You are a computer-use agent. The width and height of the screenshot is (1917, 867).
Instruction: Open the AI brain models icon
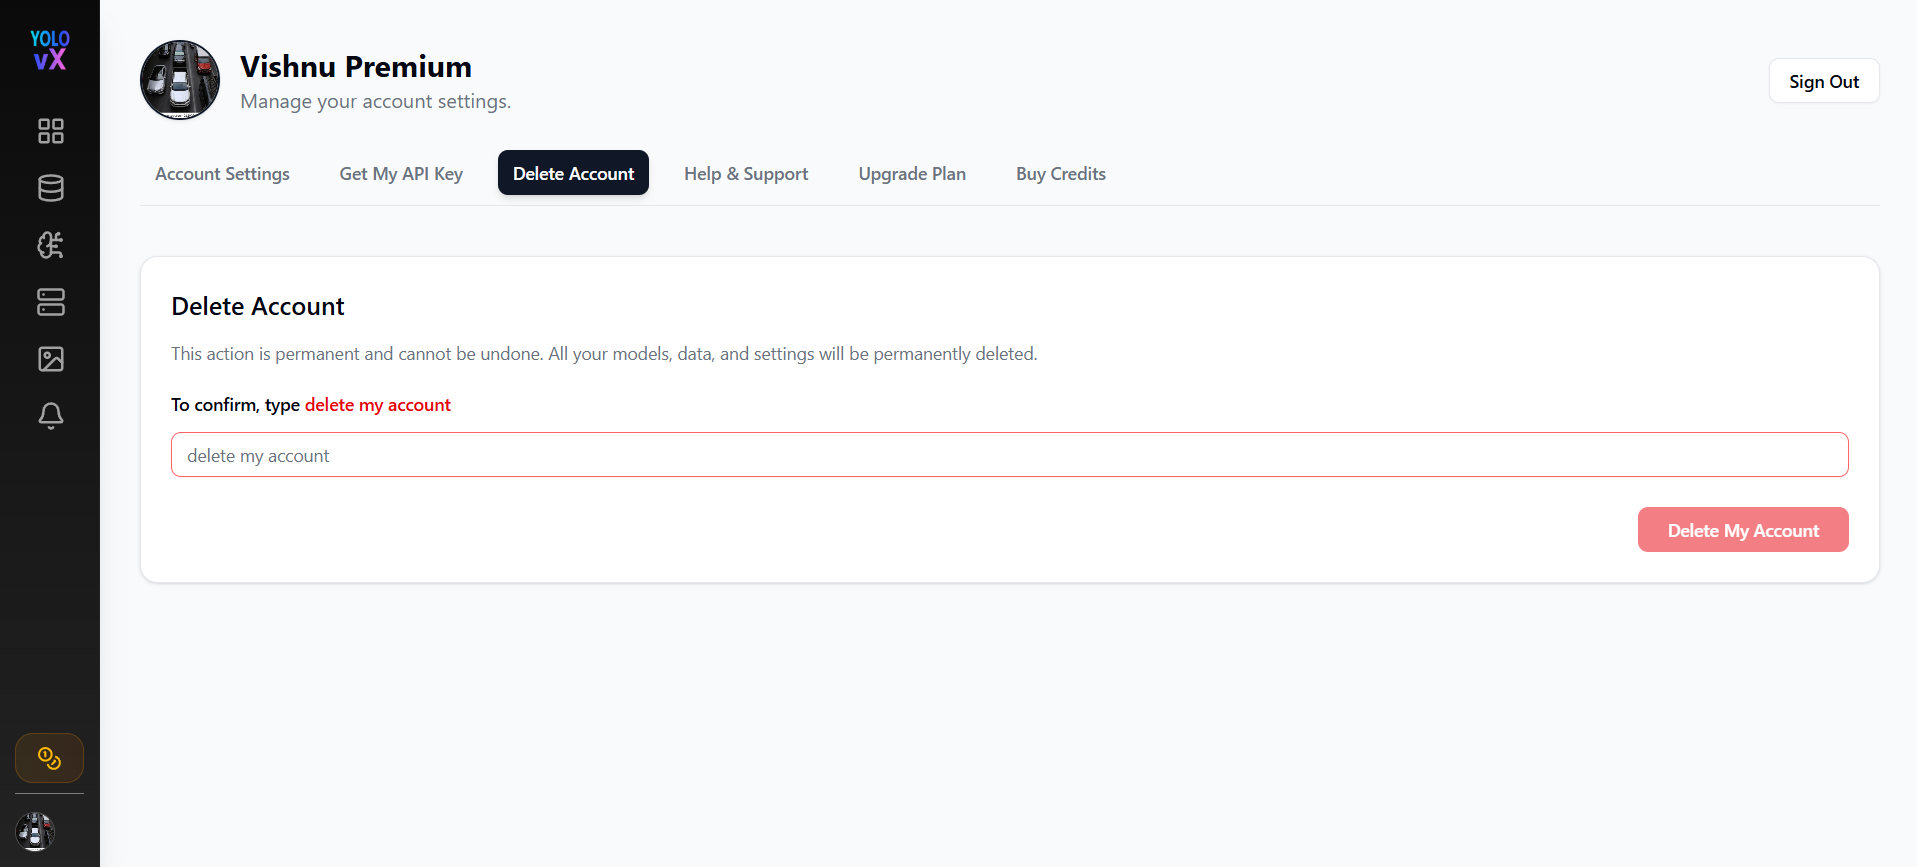(50, 245)
